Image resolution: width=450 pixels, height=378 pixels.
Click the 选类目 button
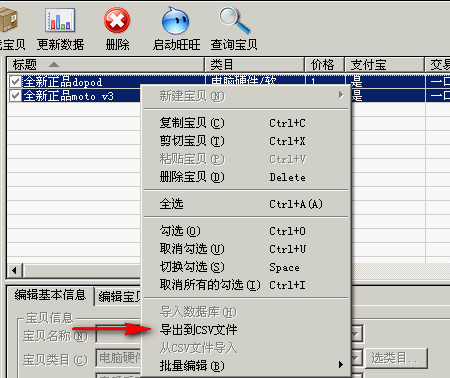(396, 359)
